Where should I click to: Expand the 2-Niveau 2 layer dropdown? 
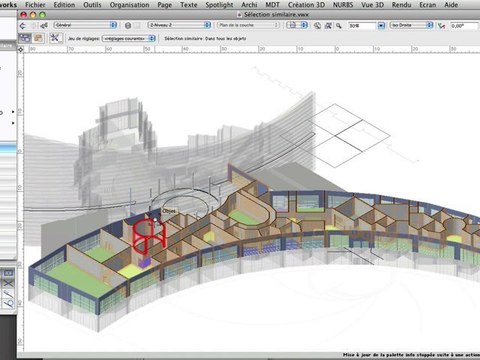[x=179, y=25]
